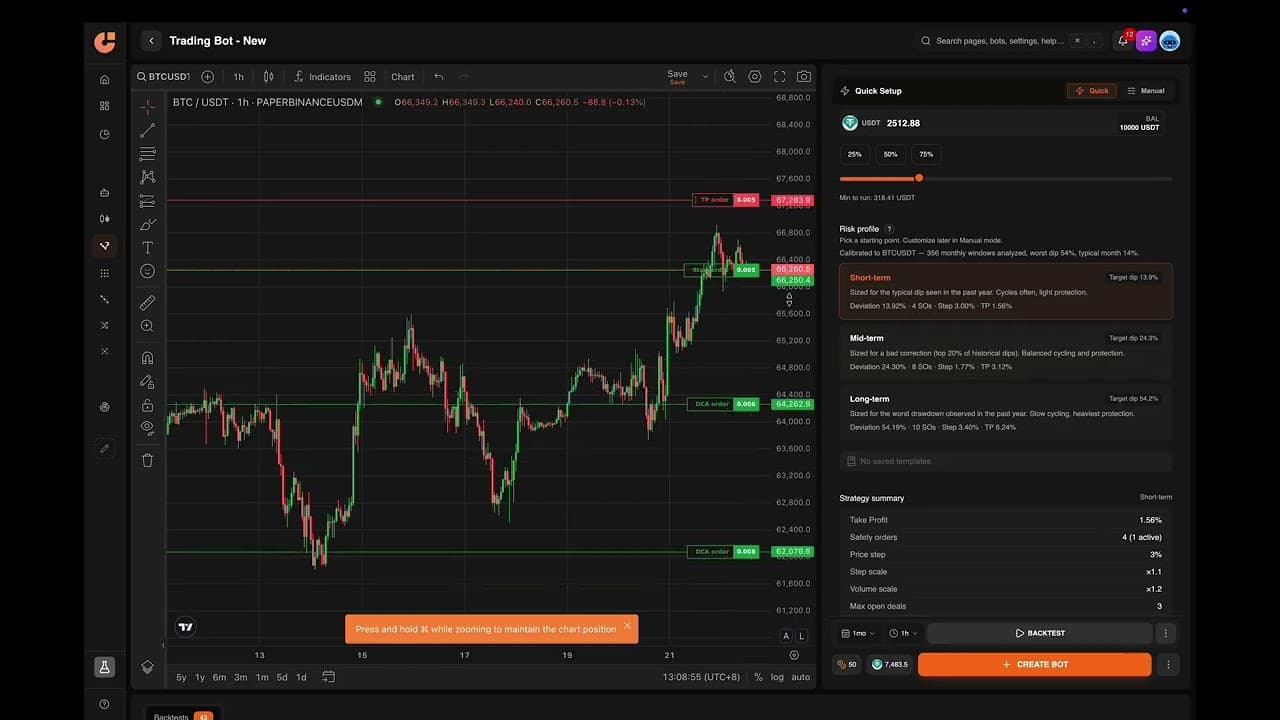Open the Indicators menu
This screenshot has width=1280, height=720.
click(x=322, y=77)
